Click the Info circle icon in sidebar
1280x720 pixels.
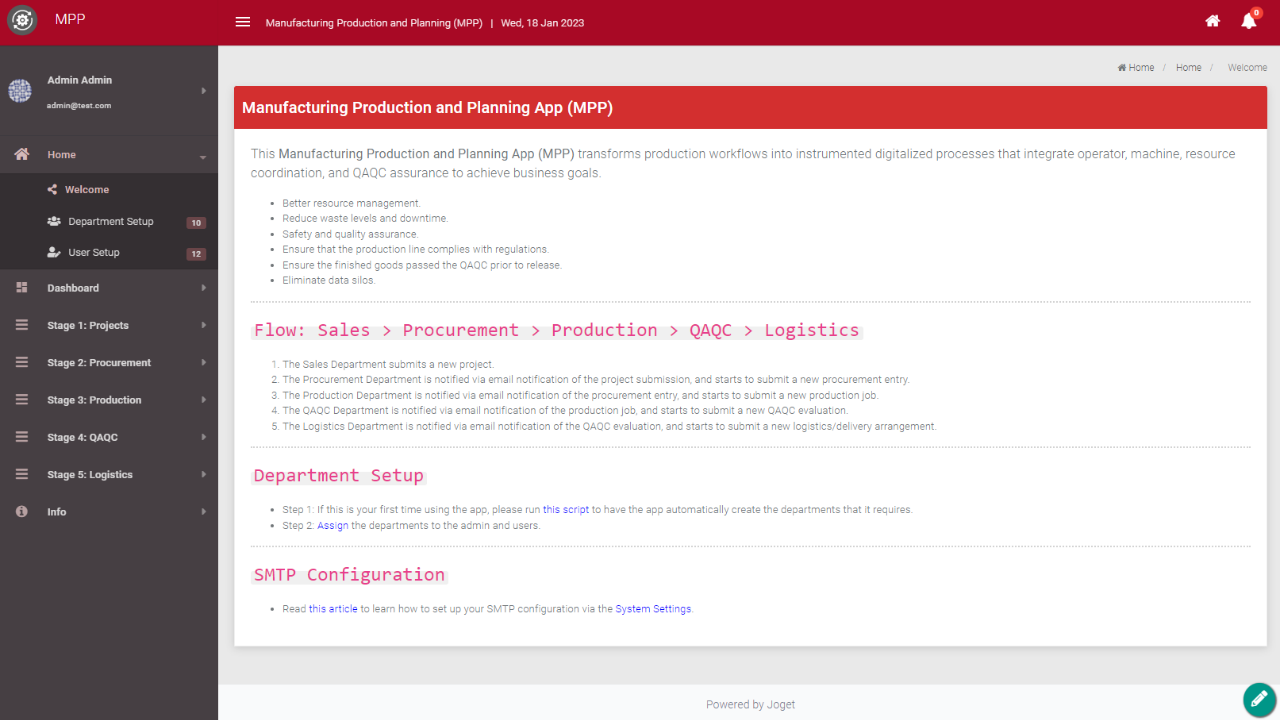(22, 512)
